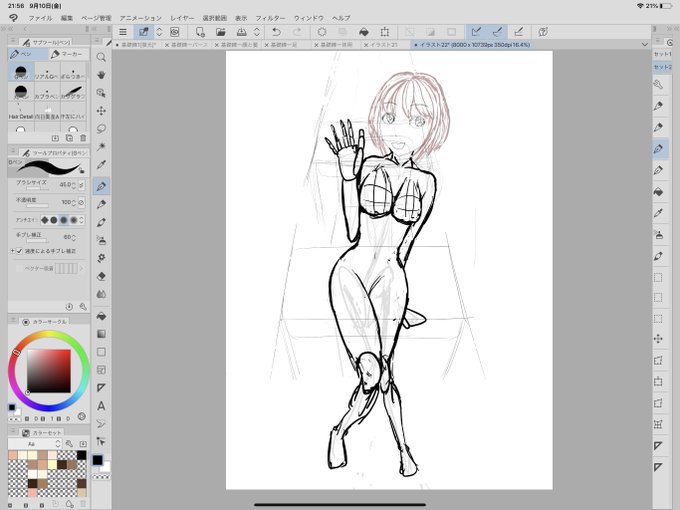Click the Clear/delete circle icon in the command bar
Image resolution: width=680 pixels, height=510 pixels.
[322, 32]
